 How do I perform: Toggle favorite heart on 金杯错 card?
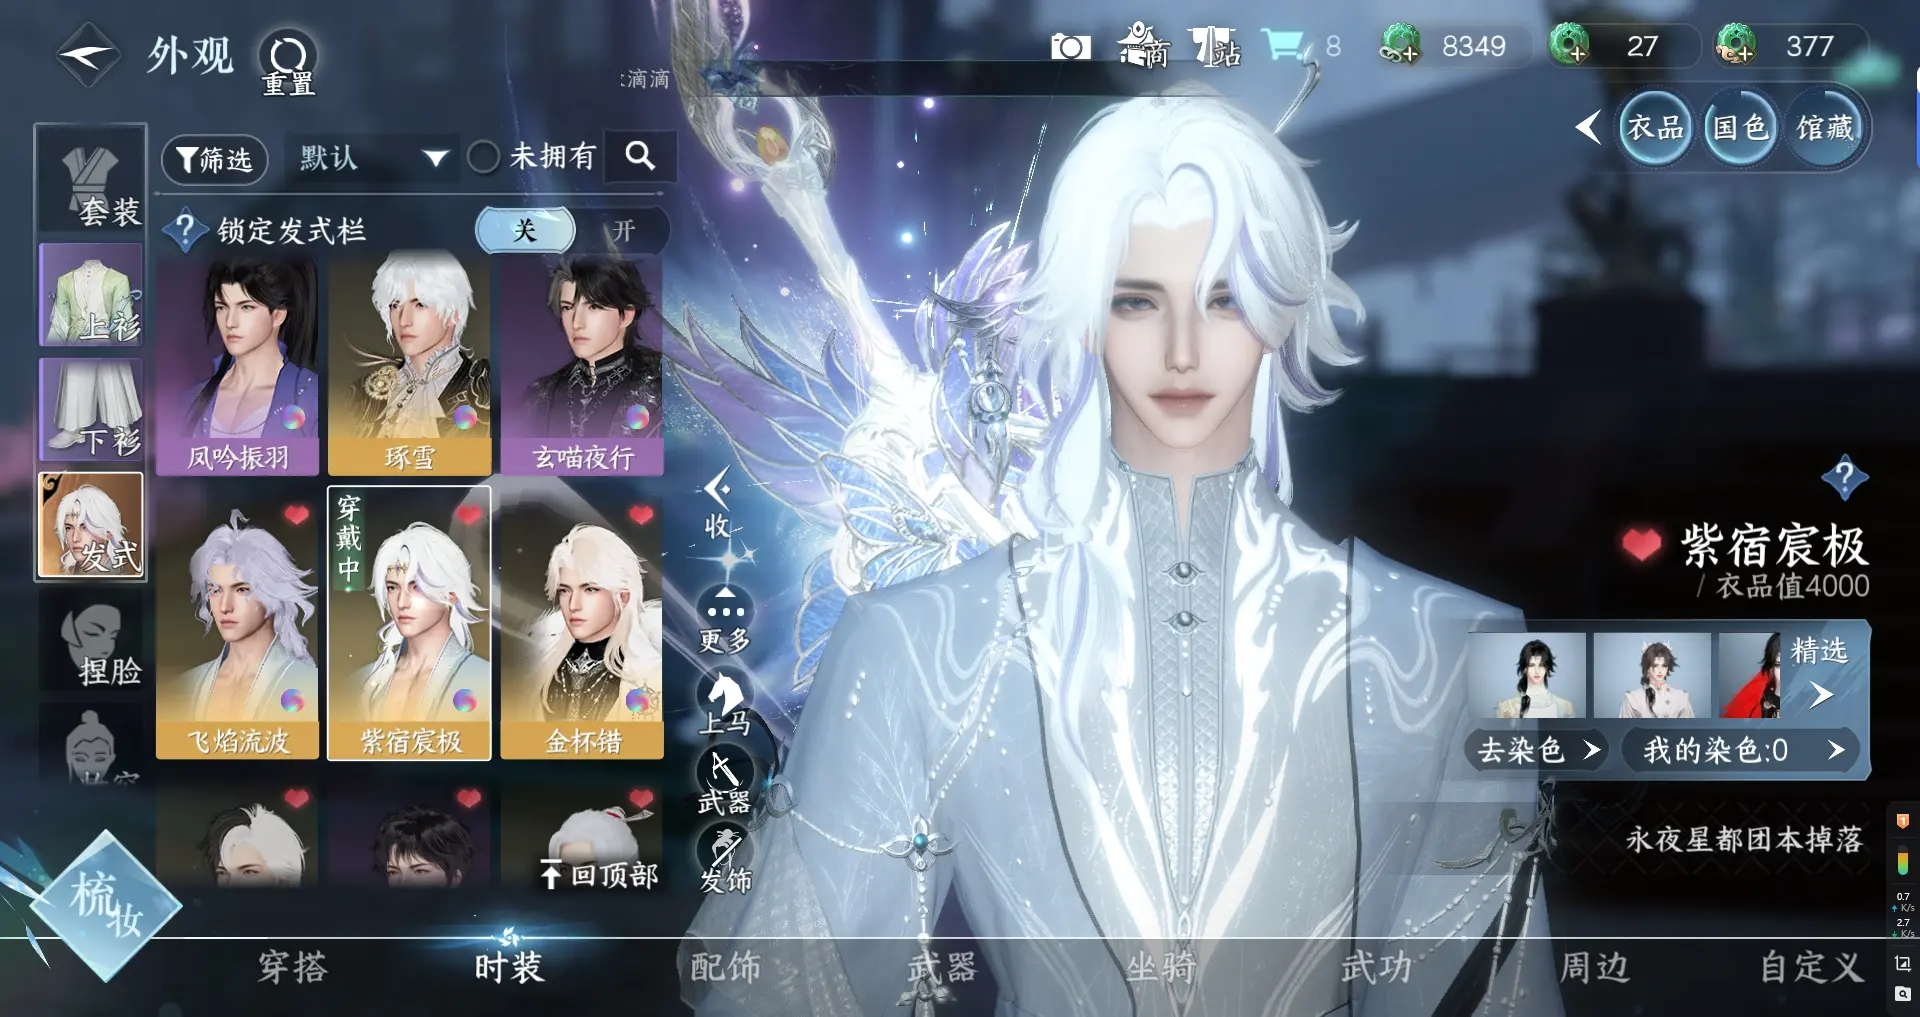click(x=641, y=515)
